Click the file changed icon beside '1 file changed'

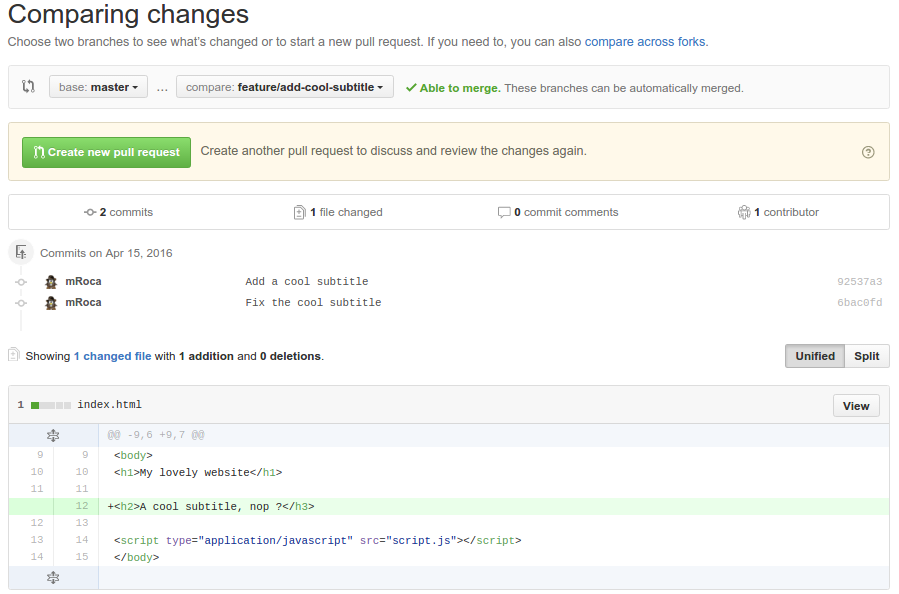click(x=299, y=212)
